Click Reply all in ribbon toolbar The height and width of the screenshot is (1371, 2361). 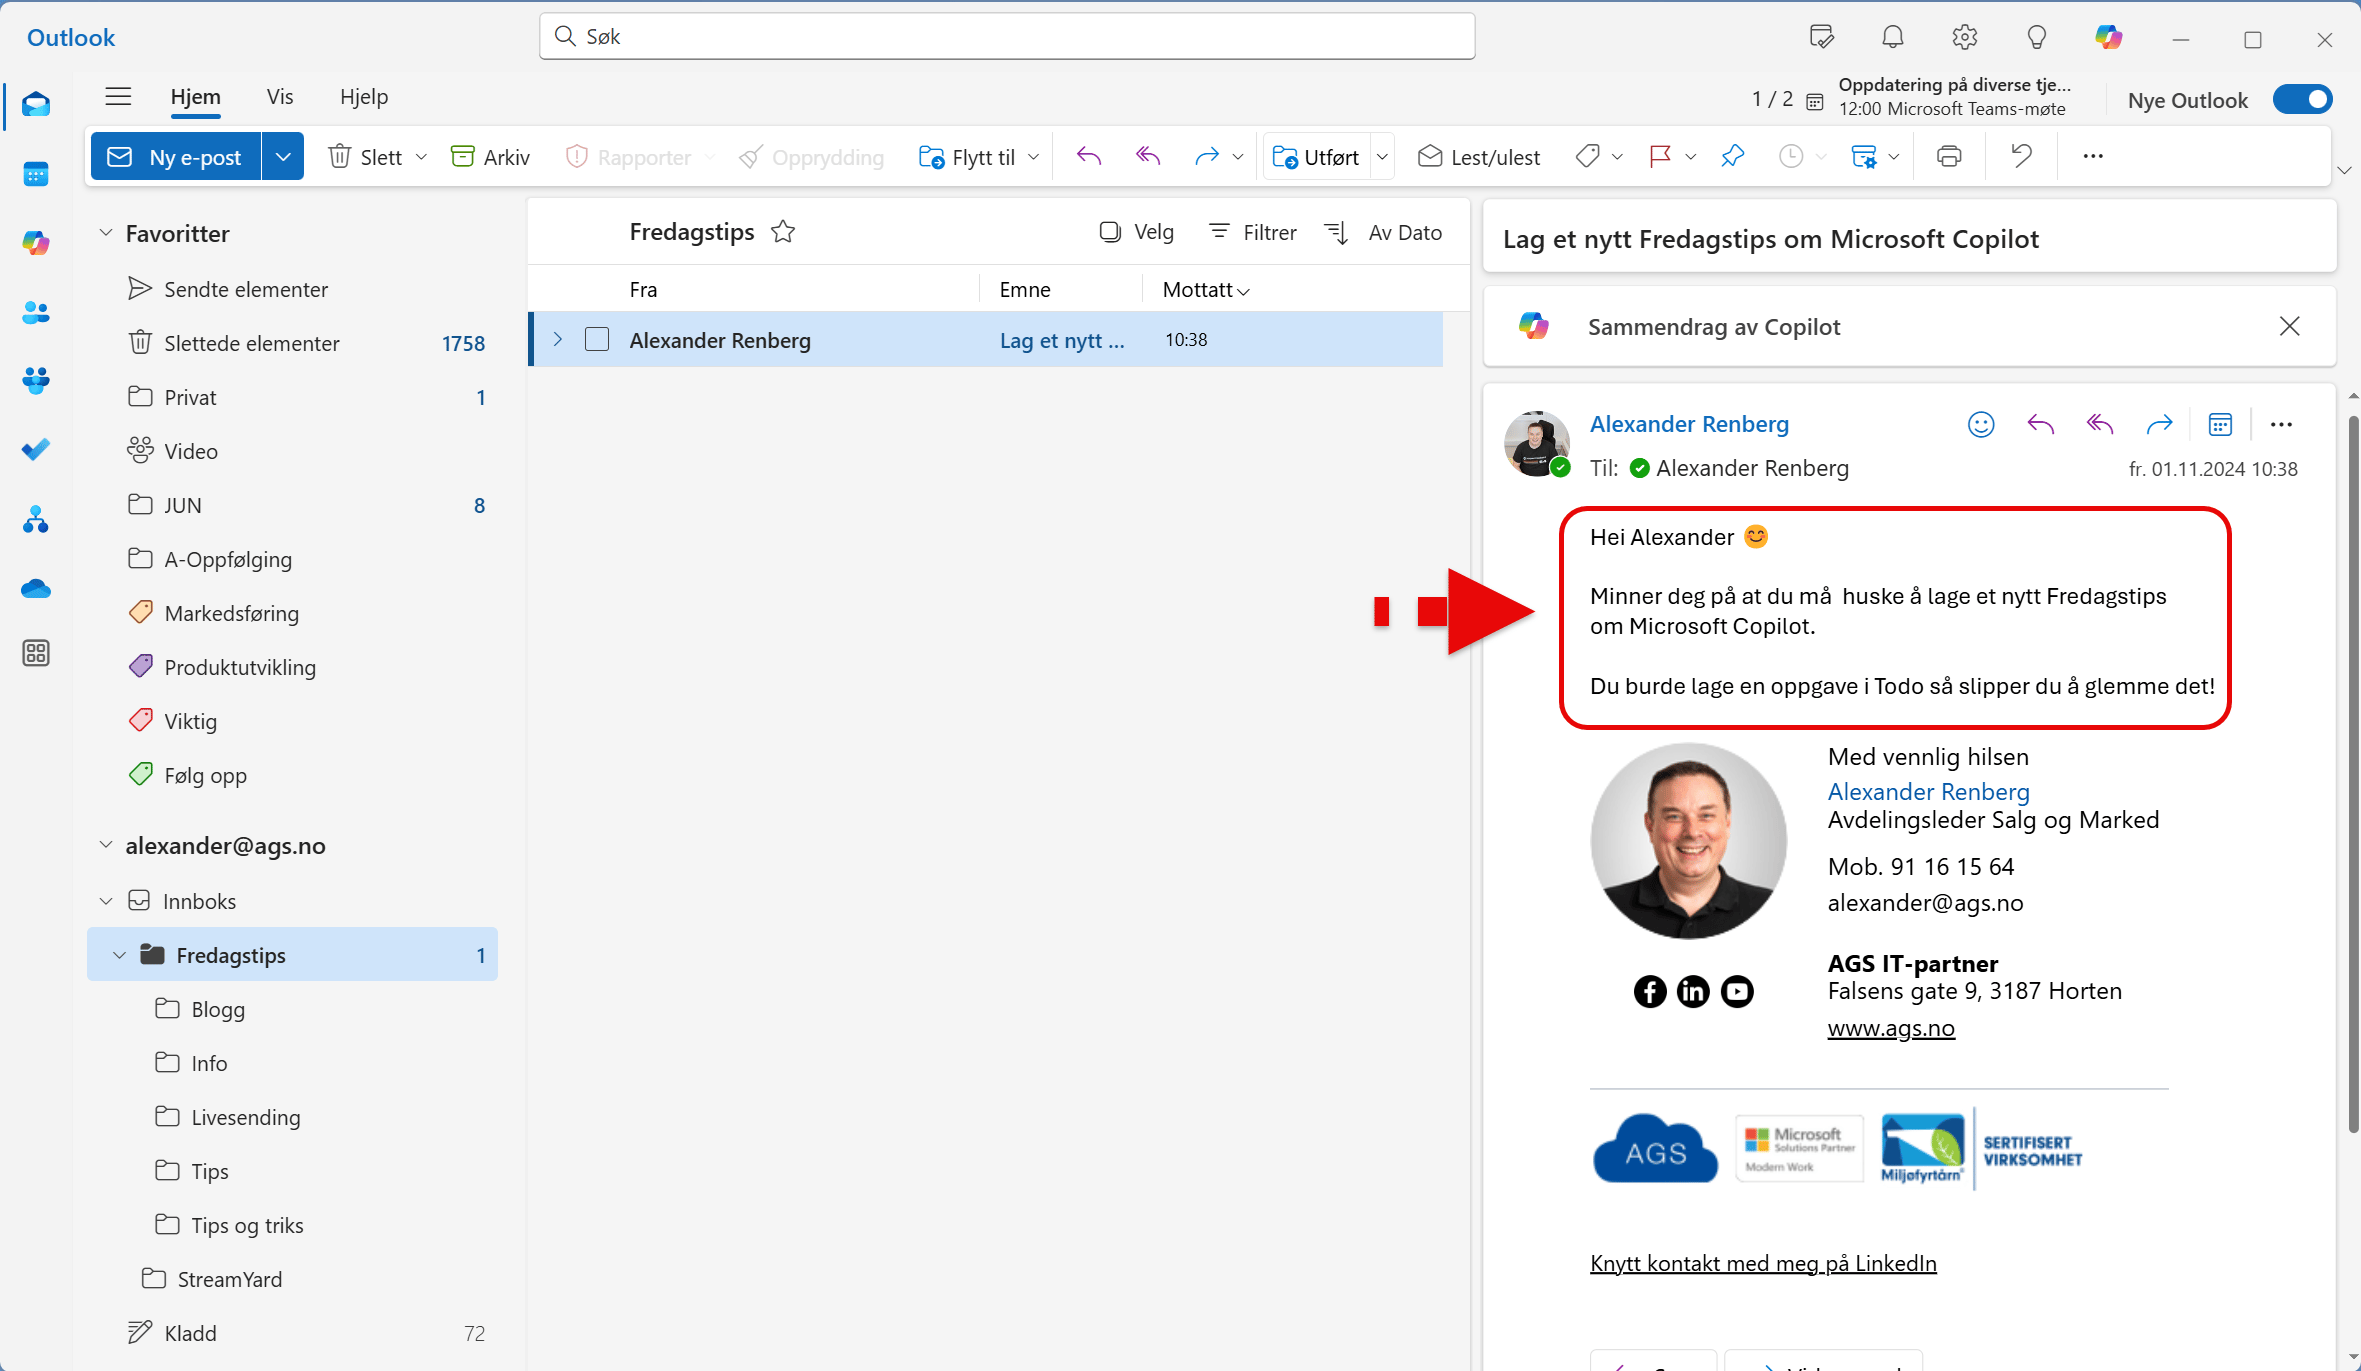click(1148, 156)
